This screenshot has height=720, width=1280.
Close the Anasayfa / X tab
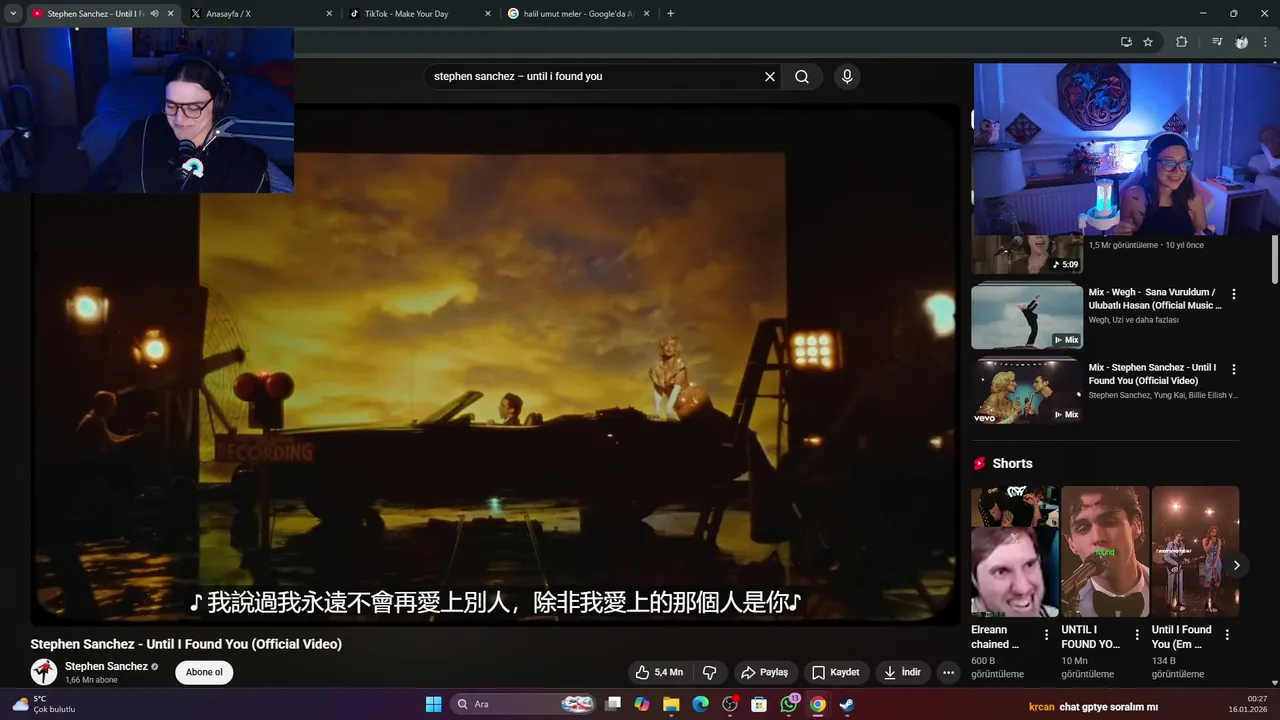329,14
